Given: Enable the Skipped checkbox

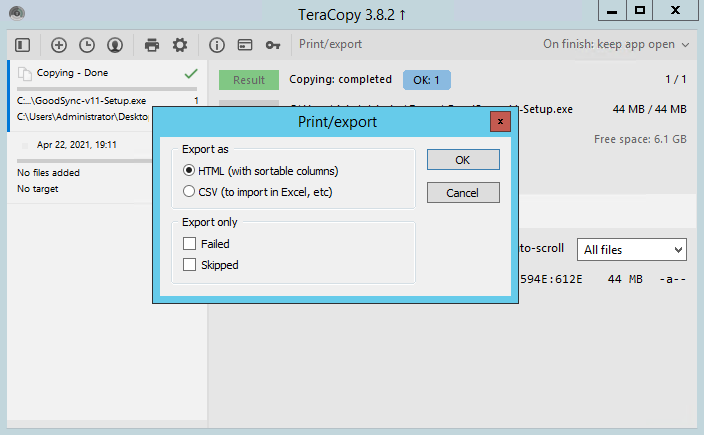Looking at the screenshot, I should pos(189,265).
